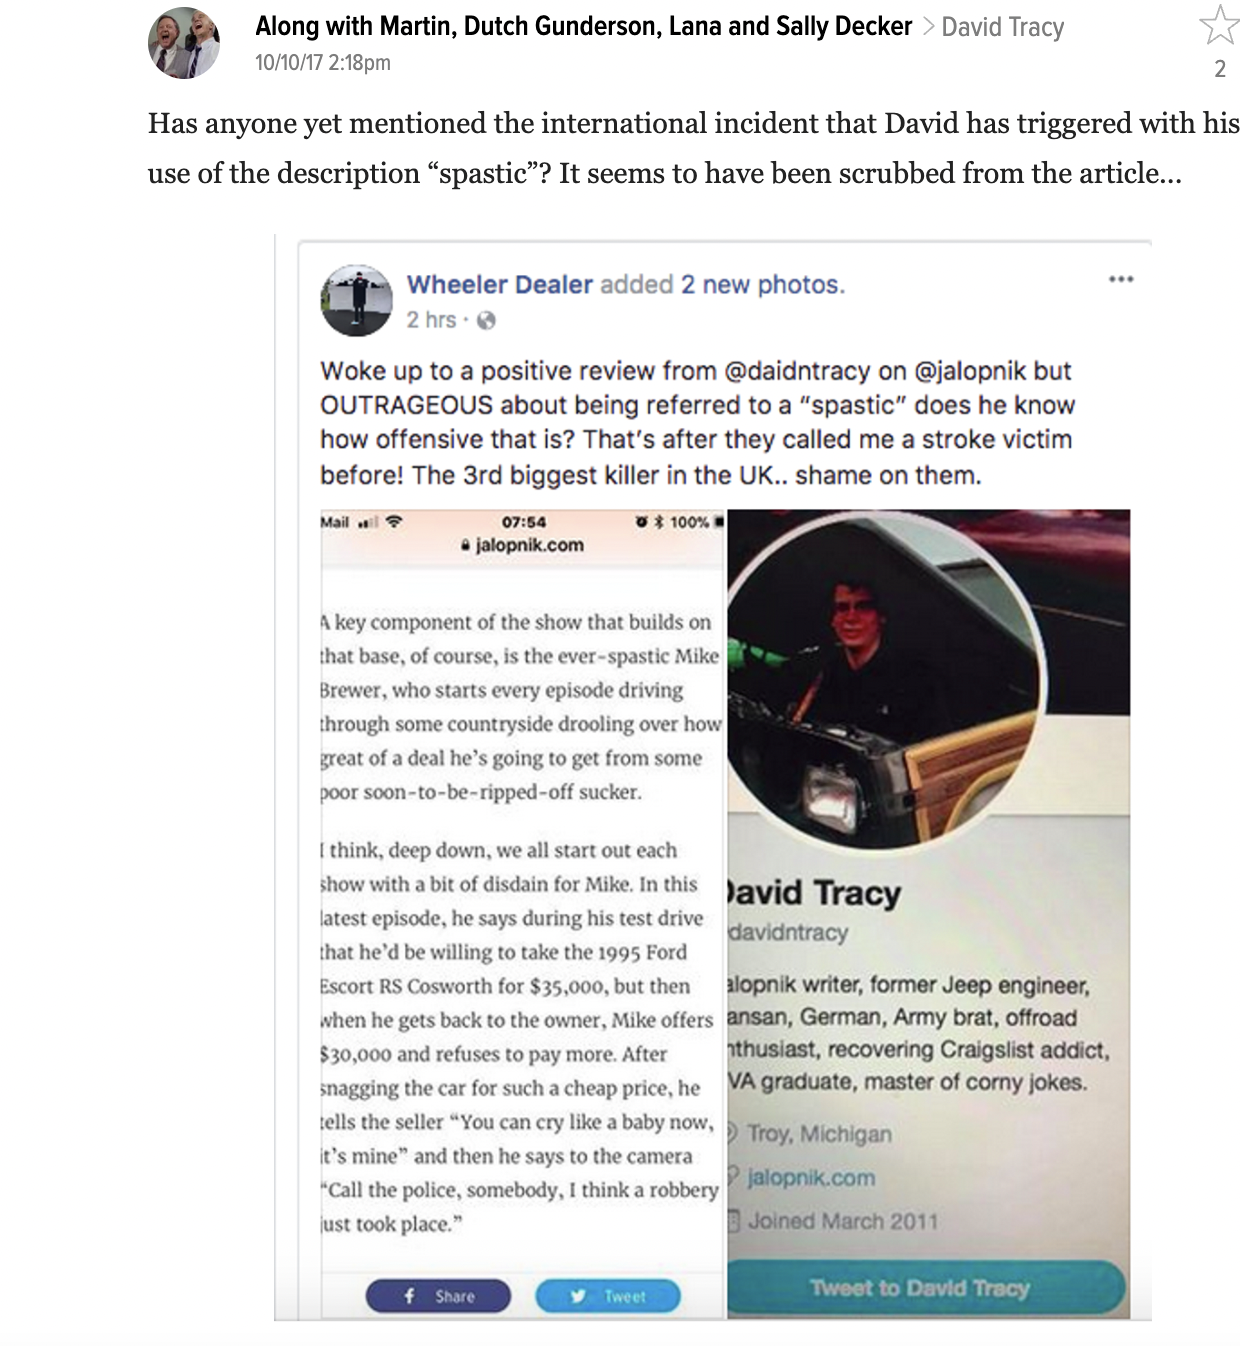This screenshot has height=1346, width=1240.
Task: Click Wheeler Dealer's round profile picture
Action: coord(356,301)
